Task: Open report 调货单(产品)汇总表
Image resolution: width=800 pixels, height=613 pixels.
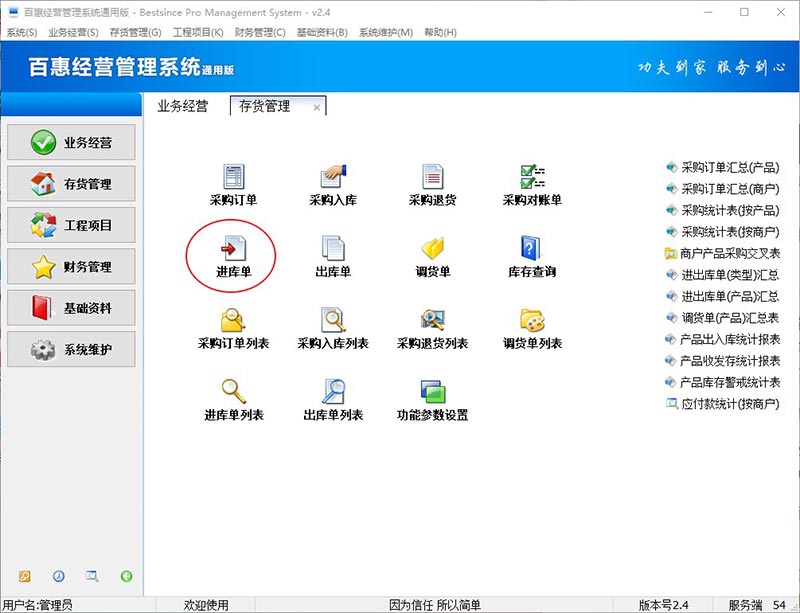Action: 723,318
